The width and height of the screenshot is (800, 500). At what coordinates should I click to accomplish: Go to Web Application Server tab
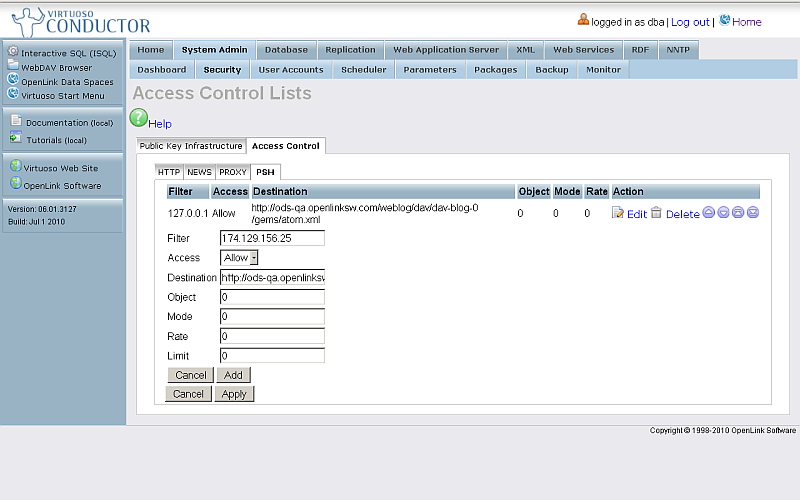coord(446,50)
